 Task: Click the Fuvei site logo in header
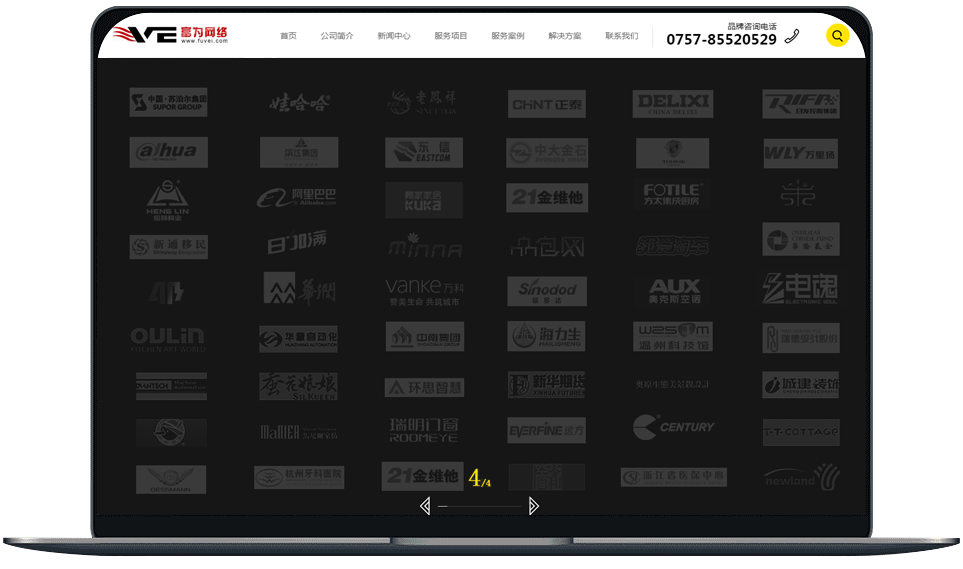(170, 36)
